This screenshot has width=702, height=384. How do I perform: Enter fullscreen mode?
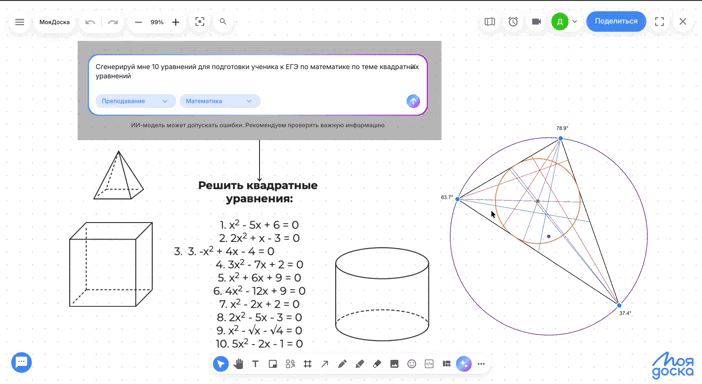(659, 21)
